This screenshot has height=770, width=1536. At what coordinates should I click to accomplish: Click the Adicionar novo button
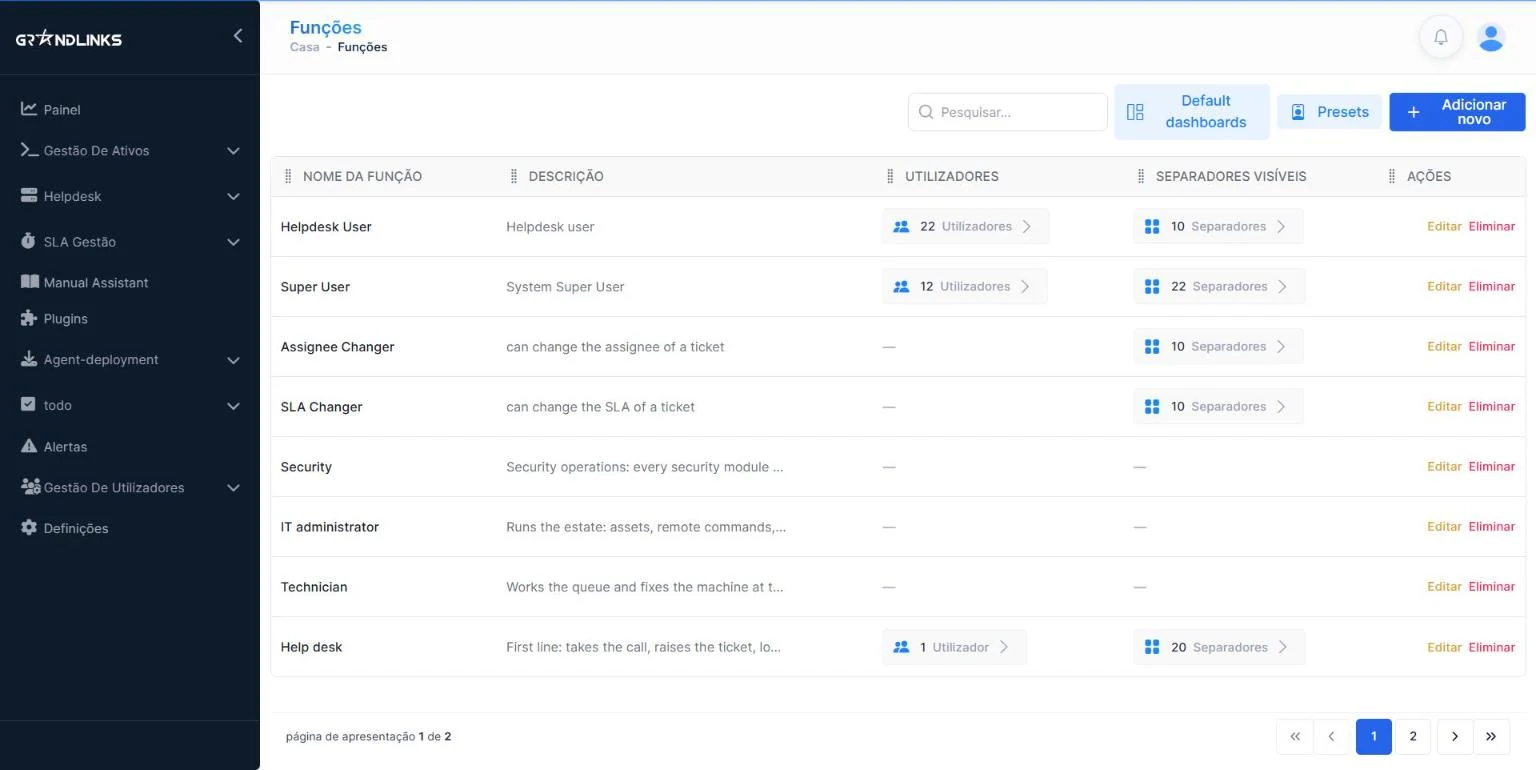tap(1457, 112)
